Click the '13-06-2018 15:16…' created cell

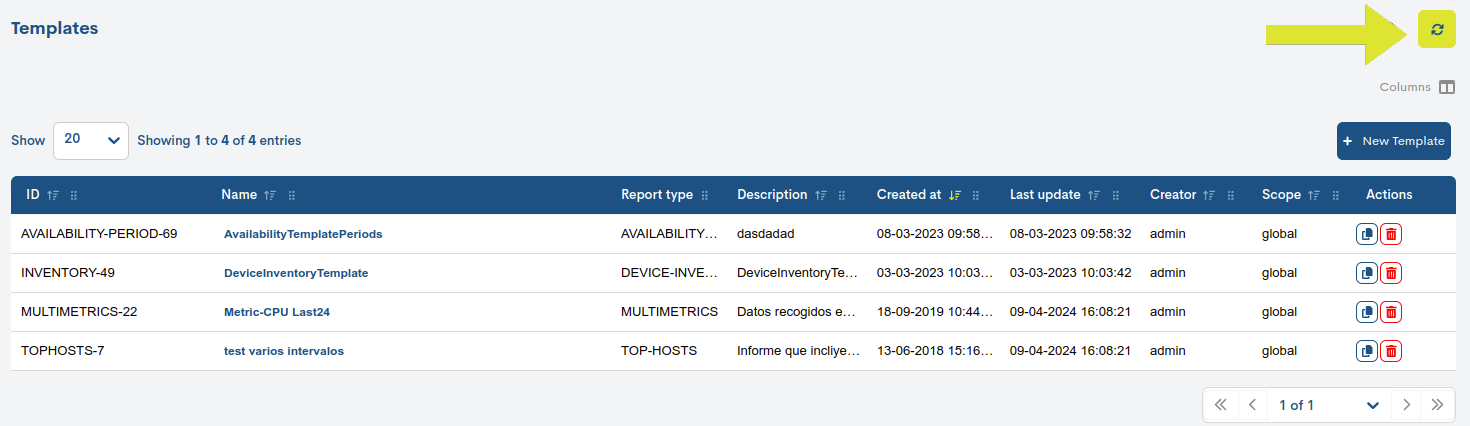tap(936, 351)
